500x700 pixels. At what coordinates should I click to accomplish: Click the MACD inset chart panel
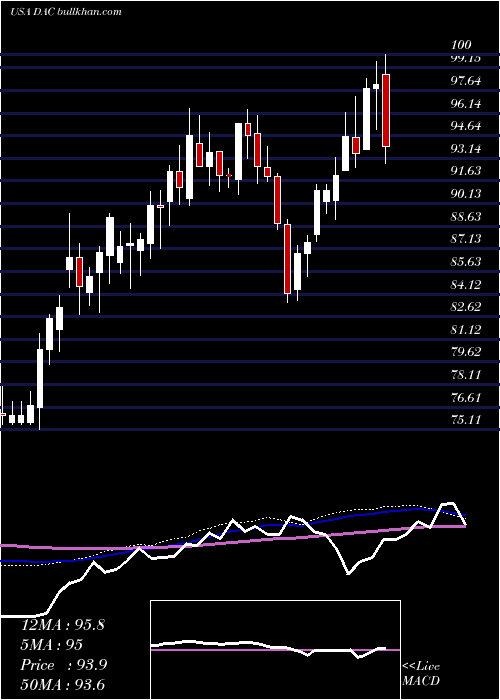click(275, 650)
